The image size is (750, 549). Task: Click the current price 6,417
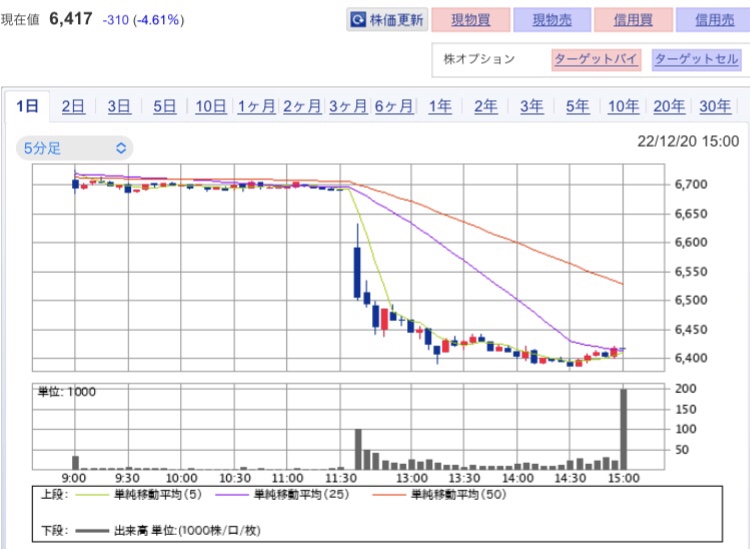pos(71,19)
